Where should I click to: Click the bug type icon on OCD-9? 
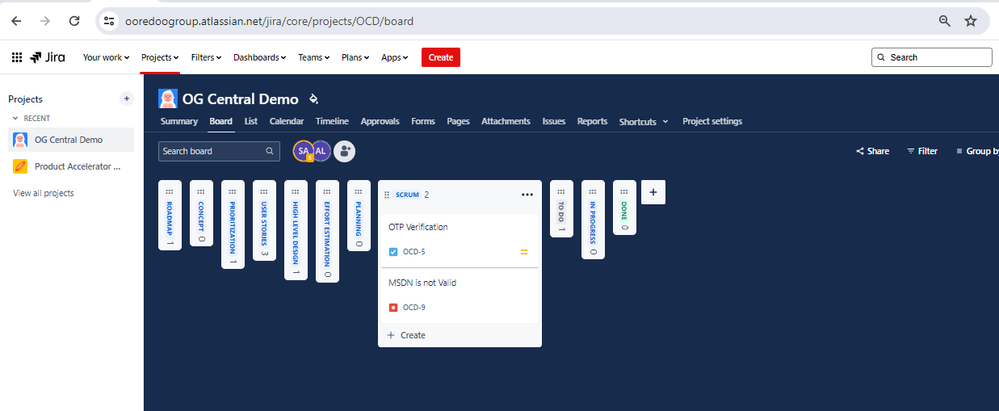tap(393, 307)
